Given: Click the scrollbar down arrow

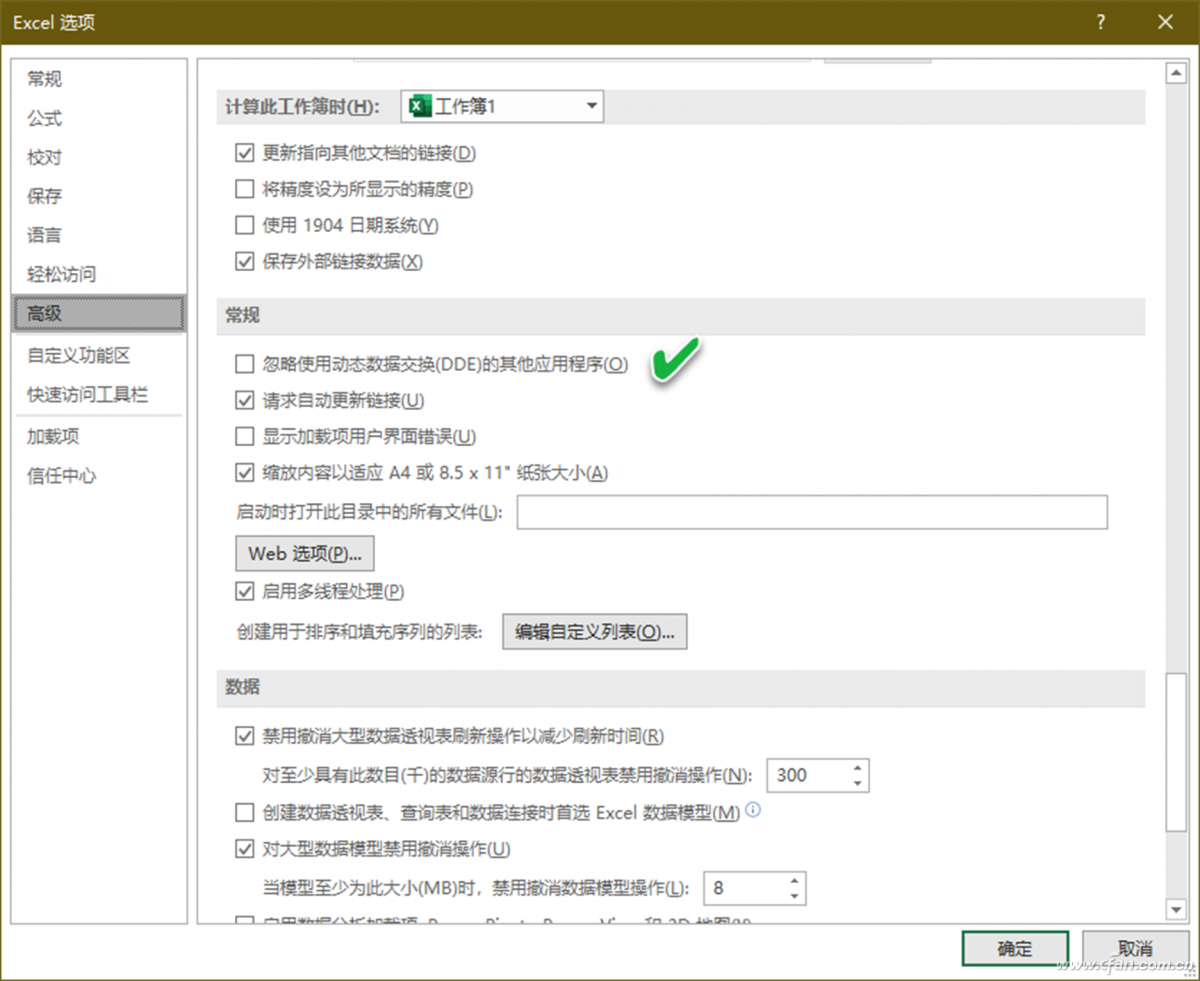Looking at the screenshot, I should click(x=1177, y=910).
